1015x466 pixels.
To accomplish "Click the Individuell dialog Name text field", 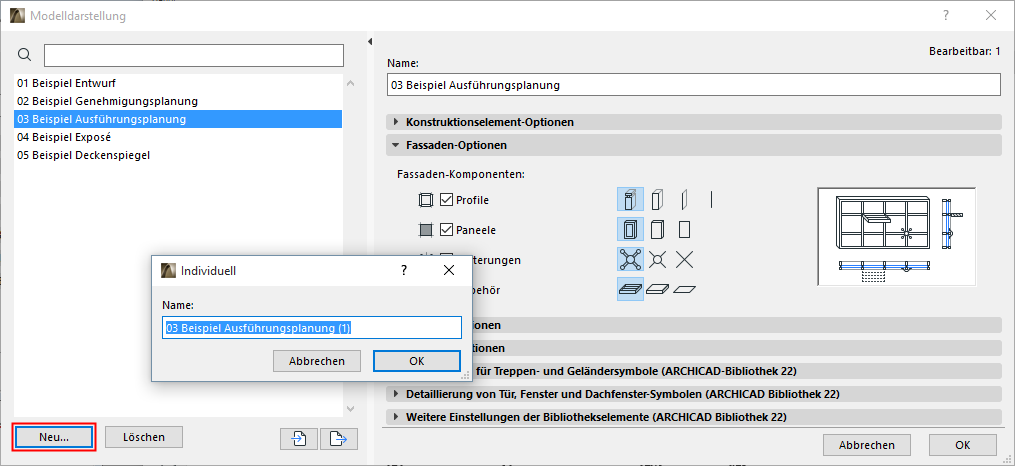I will (311, 328).
